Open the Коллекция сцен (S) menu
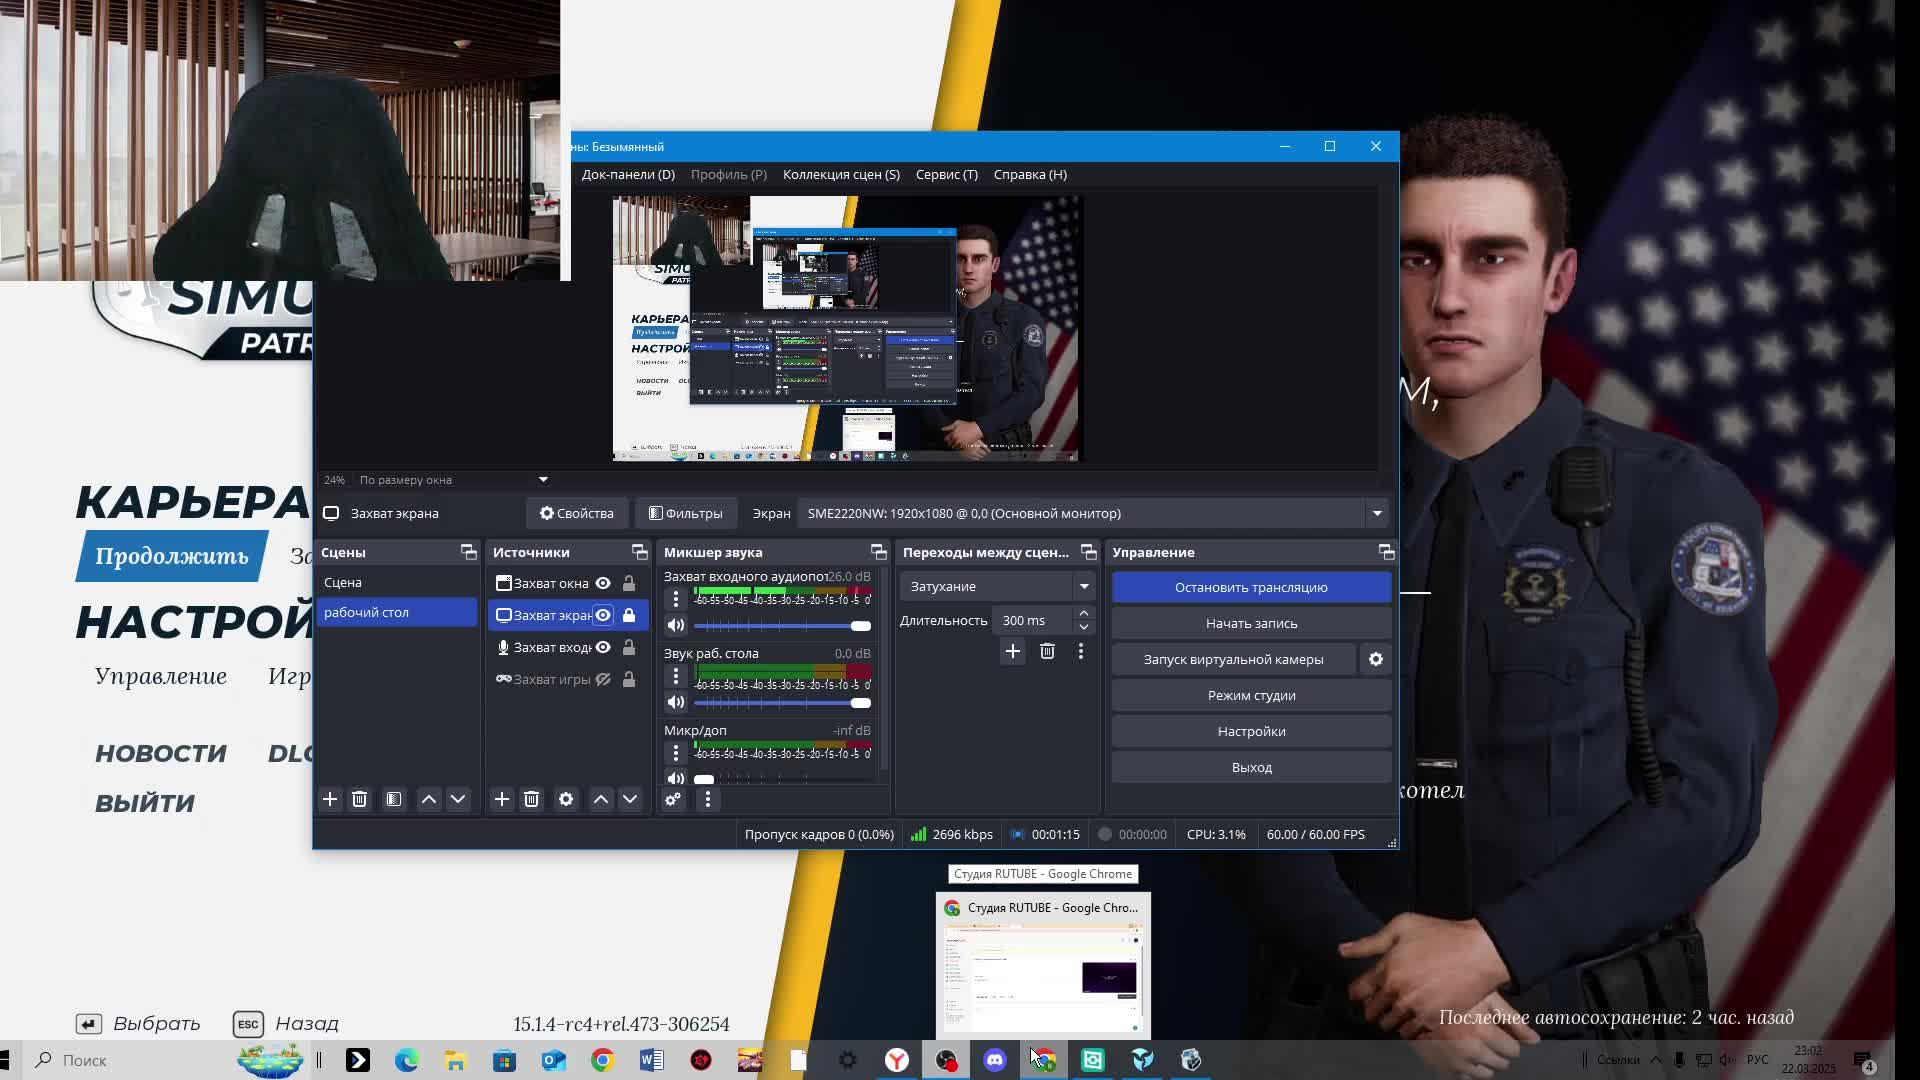 [841, 174]
